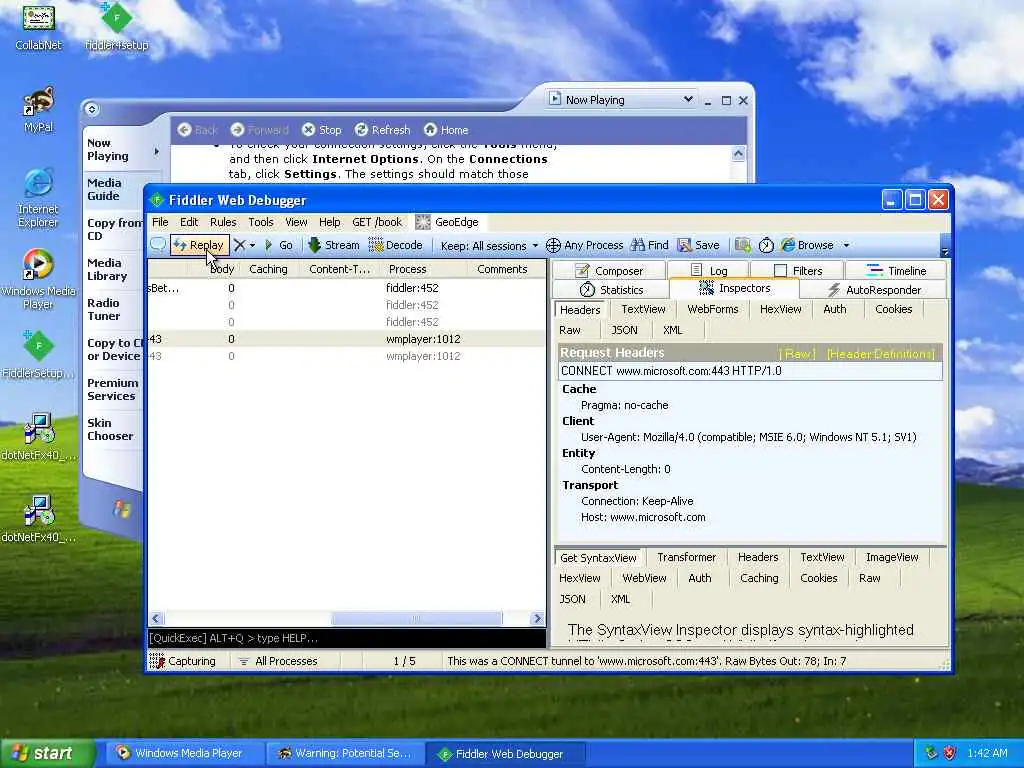The width and height of the screenshot is (1024, 768).
Task: Switch to the Timeline tab
Action: coord(895,270)
